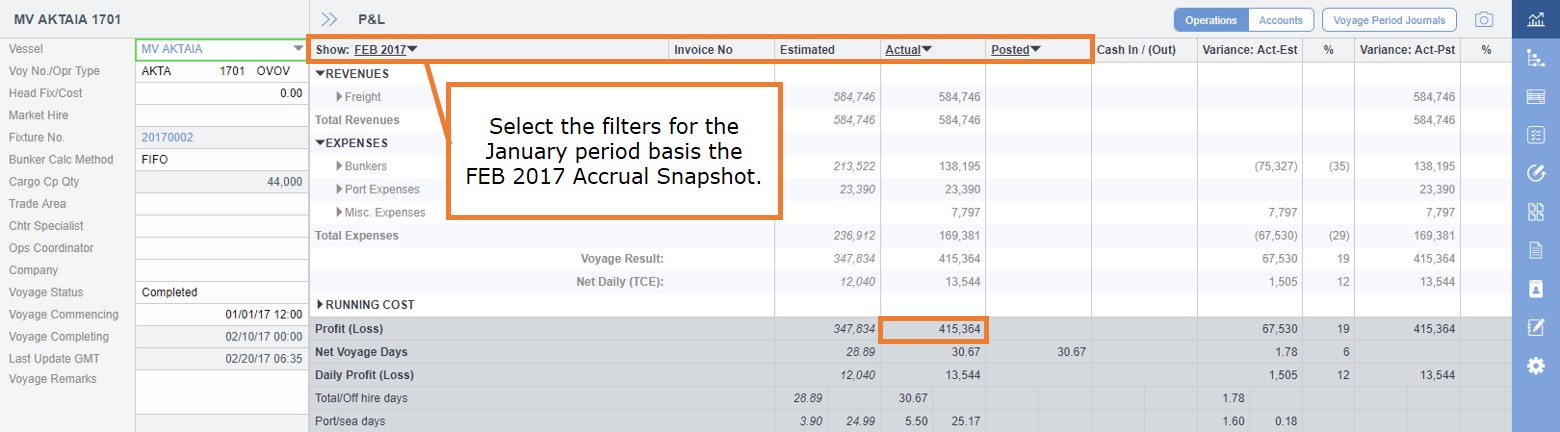The width and height of the screenshot is (1560, 432).
Task: Click the edit note pencil icon
Action: point(1535,327)
